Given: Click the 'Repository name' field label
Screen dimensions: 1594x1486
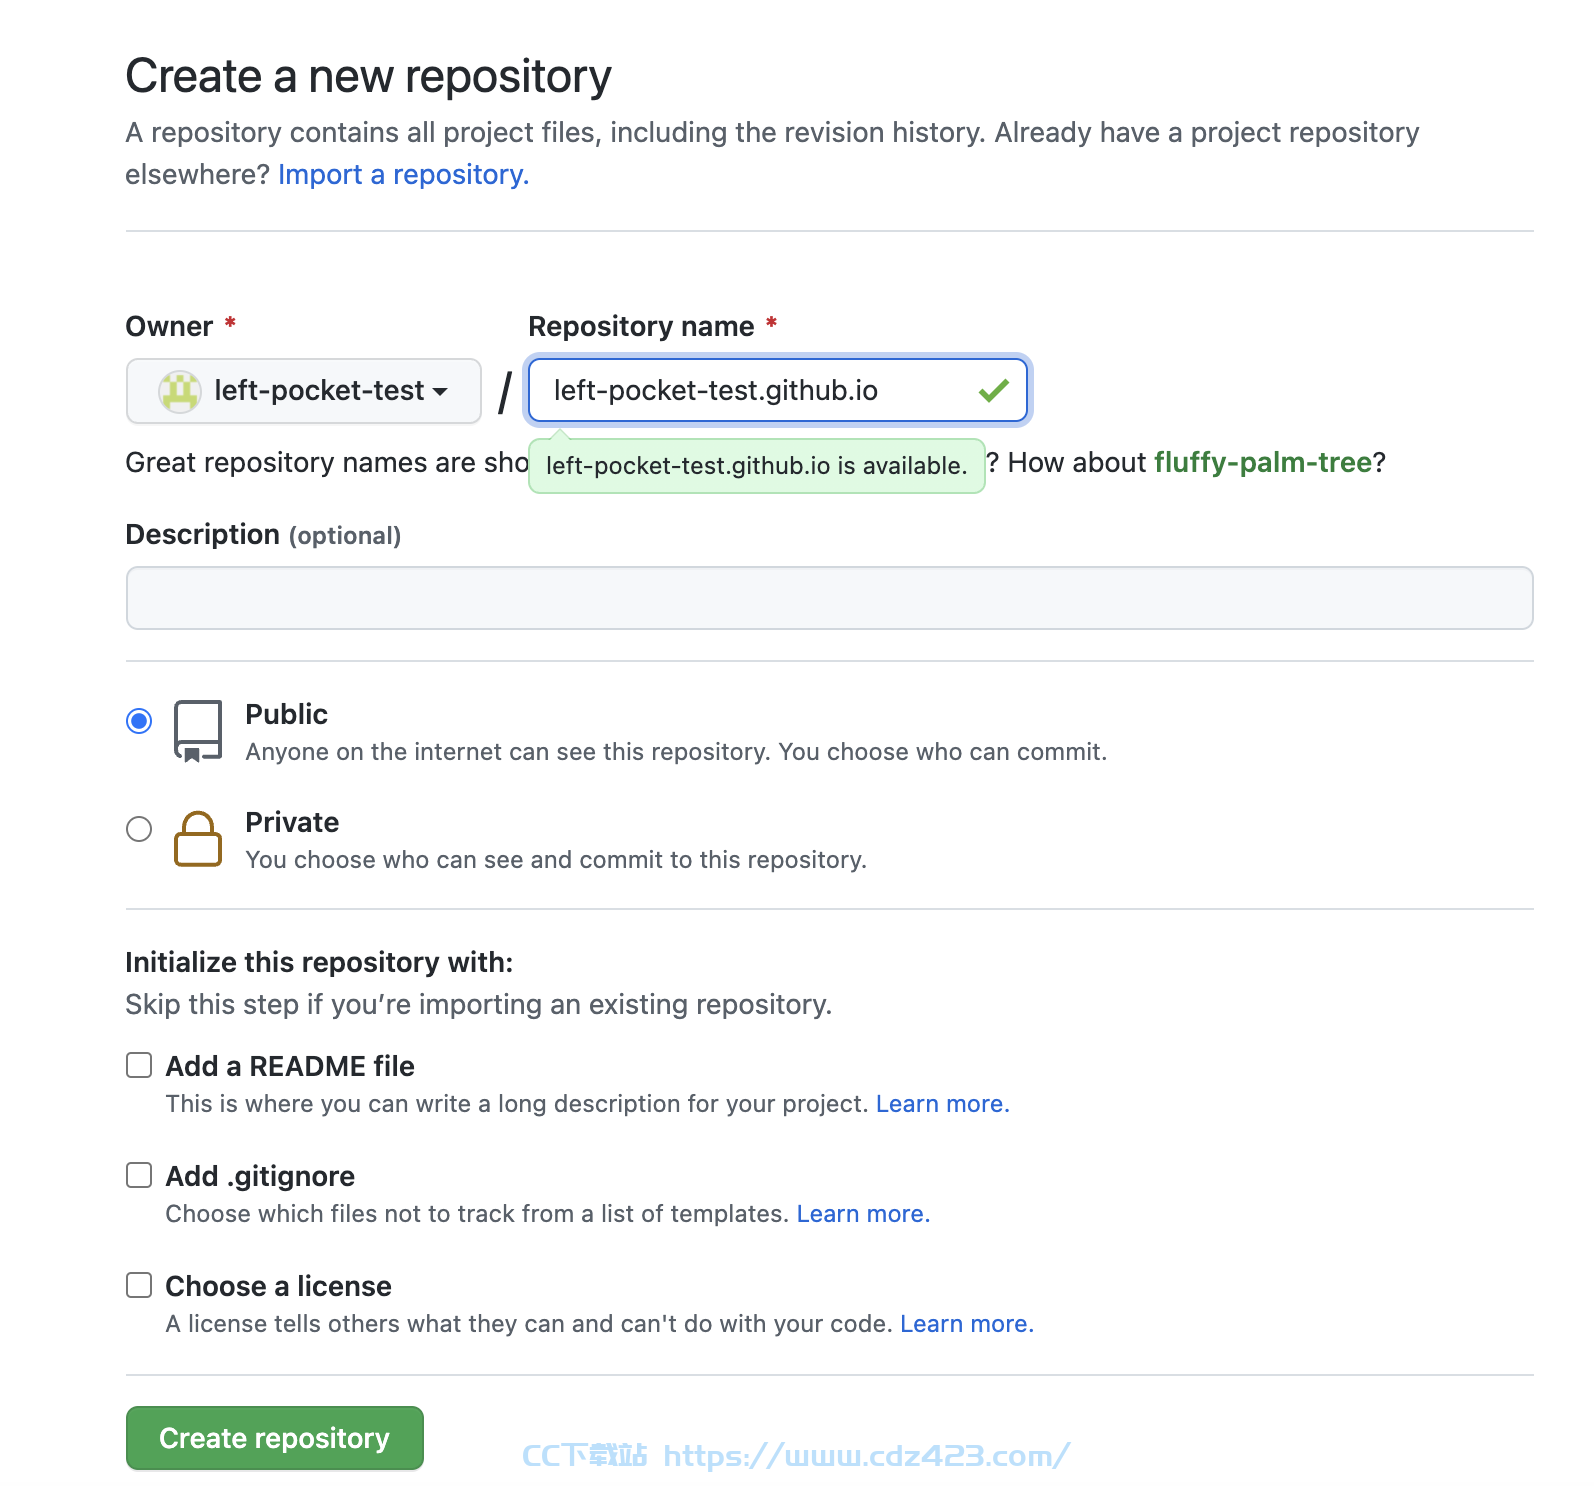Looking at the screenshot, I should coord(642,327).
